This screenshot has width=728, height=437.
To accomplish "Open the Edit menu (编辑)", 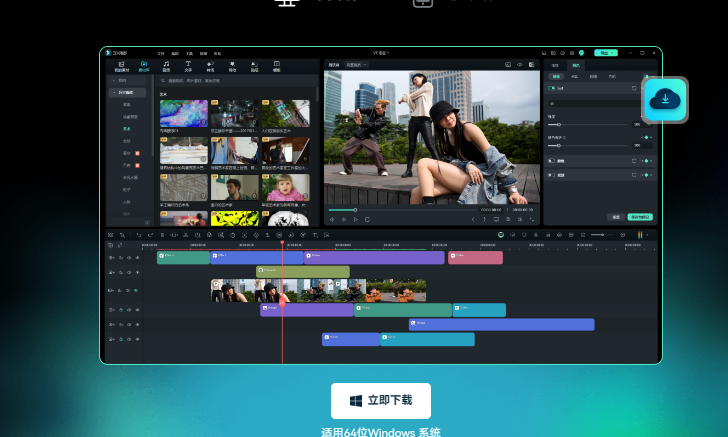I will 175,53.
